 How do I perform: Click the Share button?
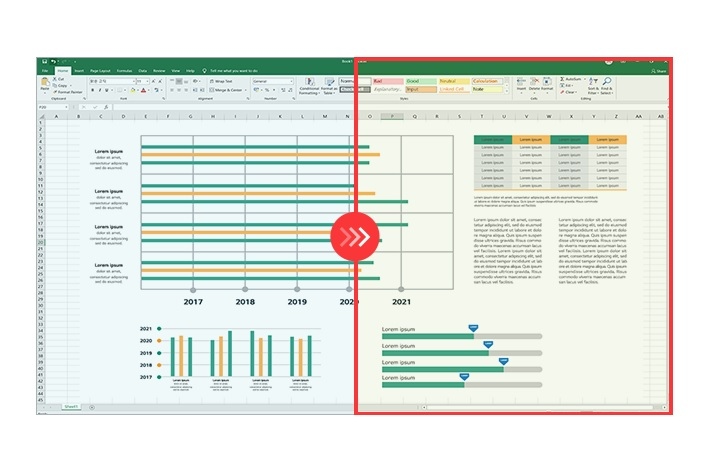pyautogui.click(x=658, y=71)
